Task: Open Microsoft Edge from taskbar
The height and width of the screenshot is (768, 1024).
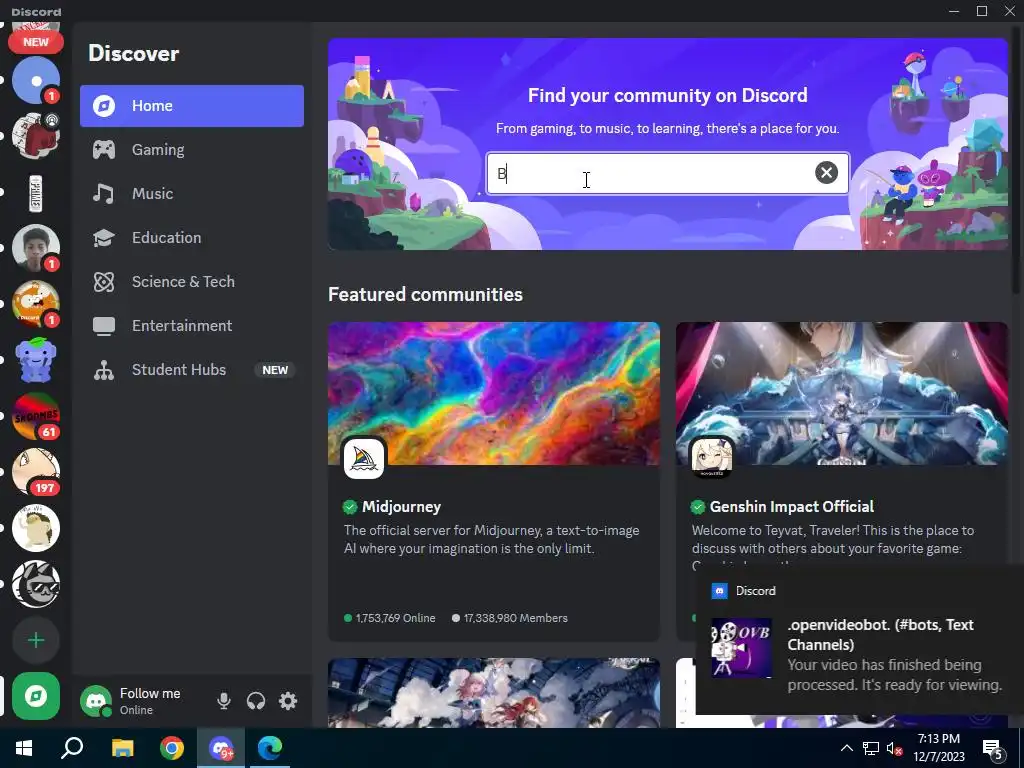Action: click(x=270, y=748)
